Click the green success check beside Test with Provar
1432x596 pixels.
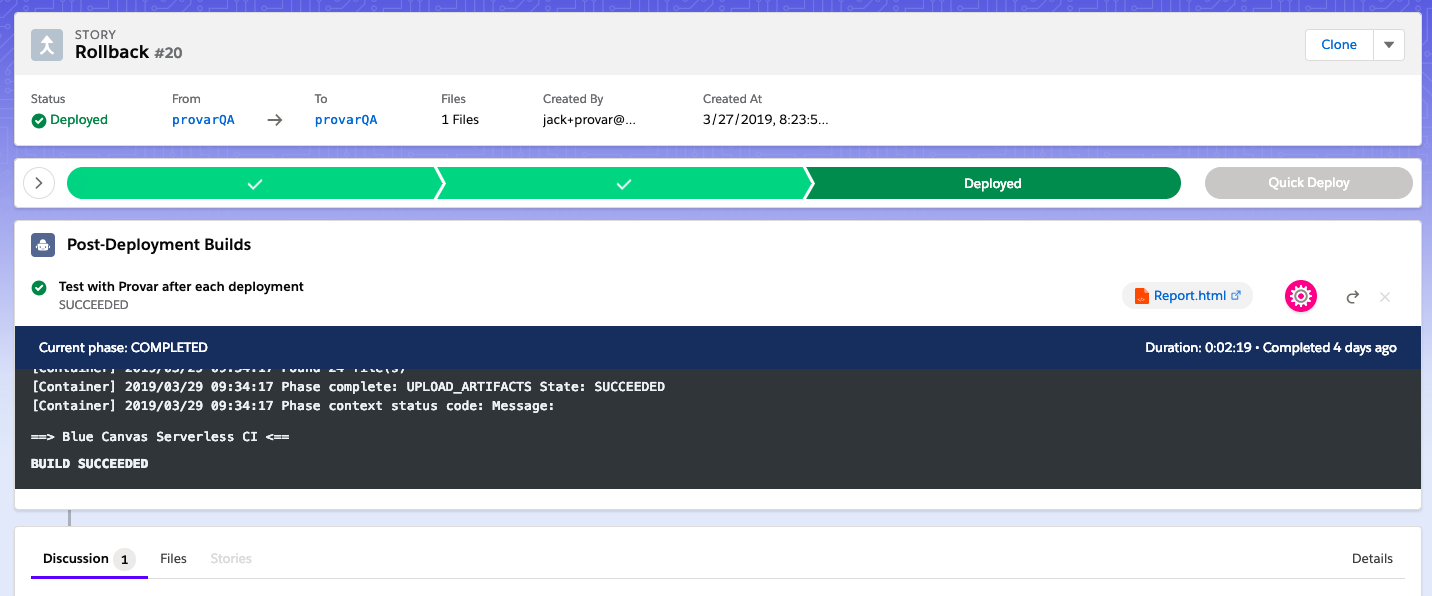(39, 287)
